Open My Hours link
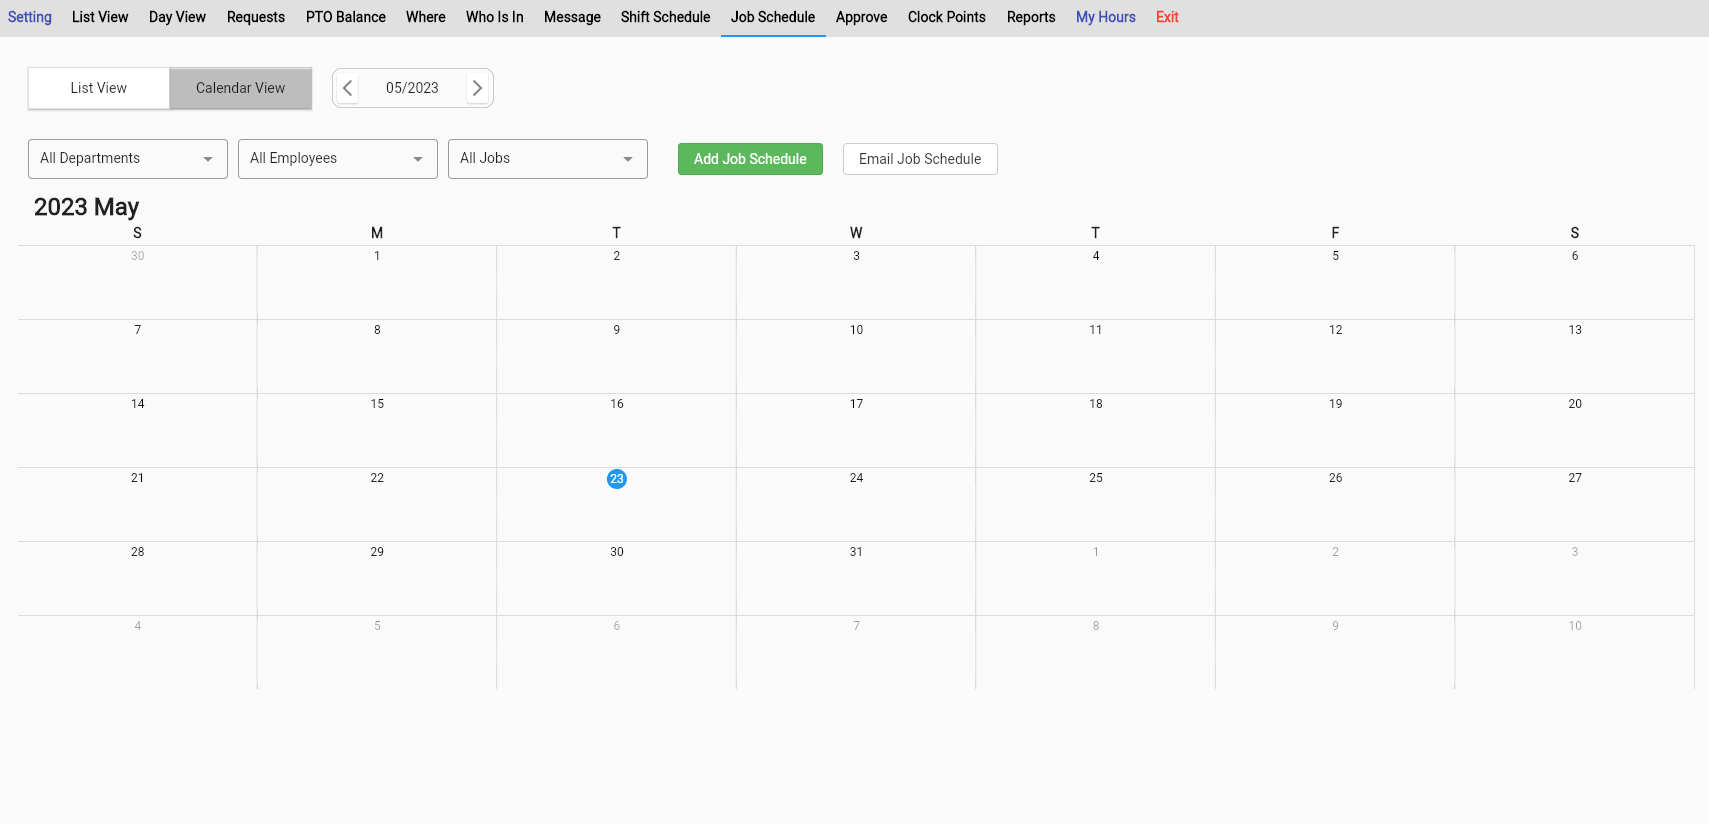Viewport: 1709px width, 824px height. 1106,17
